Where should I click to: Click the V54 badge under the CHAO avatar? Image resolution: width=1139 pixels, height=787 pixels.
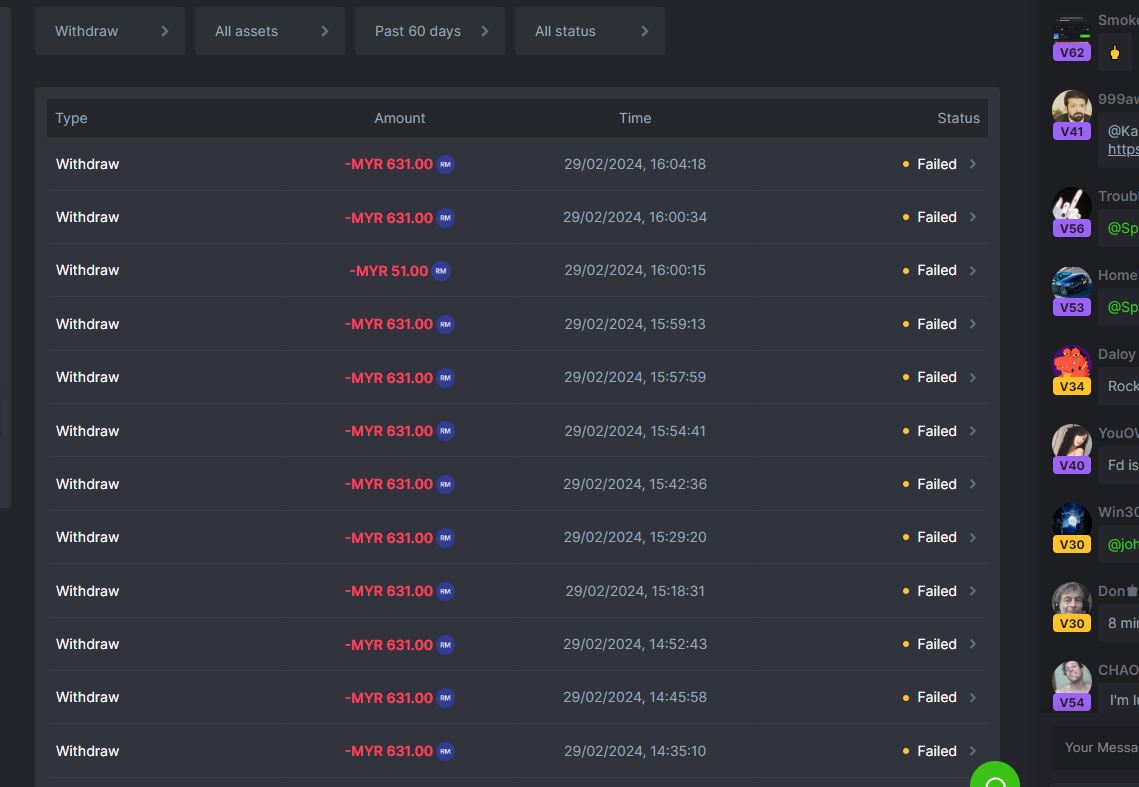1071,702
